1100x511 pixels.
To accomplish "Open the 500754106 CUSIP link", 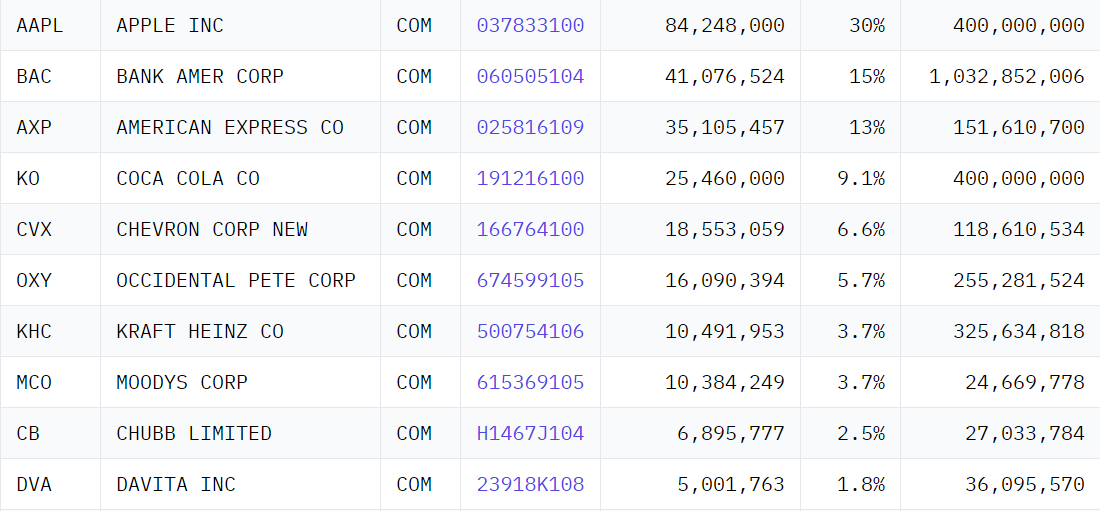I will pyautogui.click(x=530, y=331).
